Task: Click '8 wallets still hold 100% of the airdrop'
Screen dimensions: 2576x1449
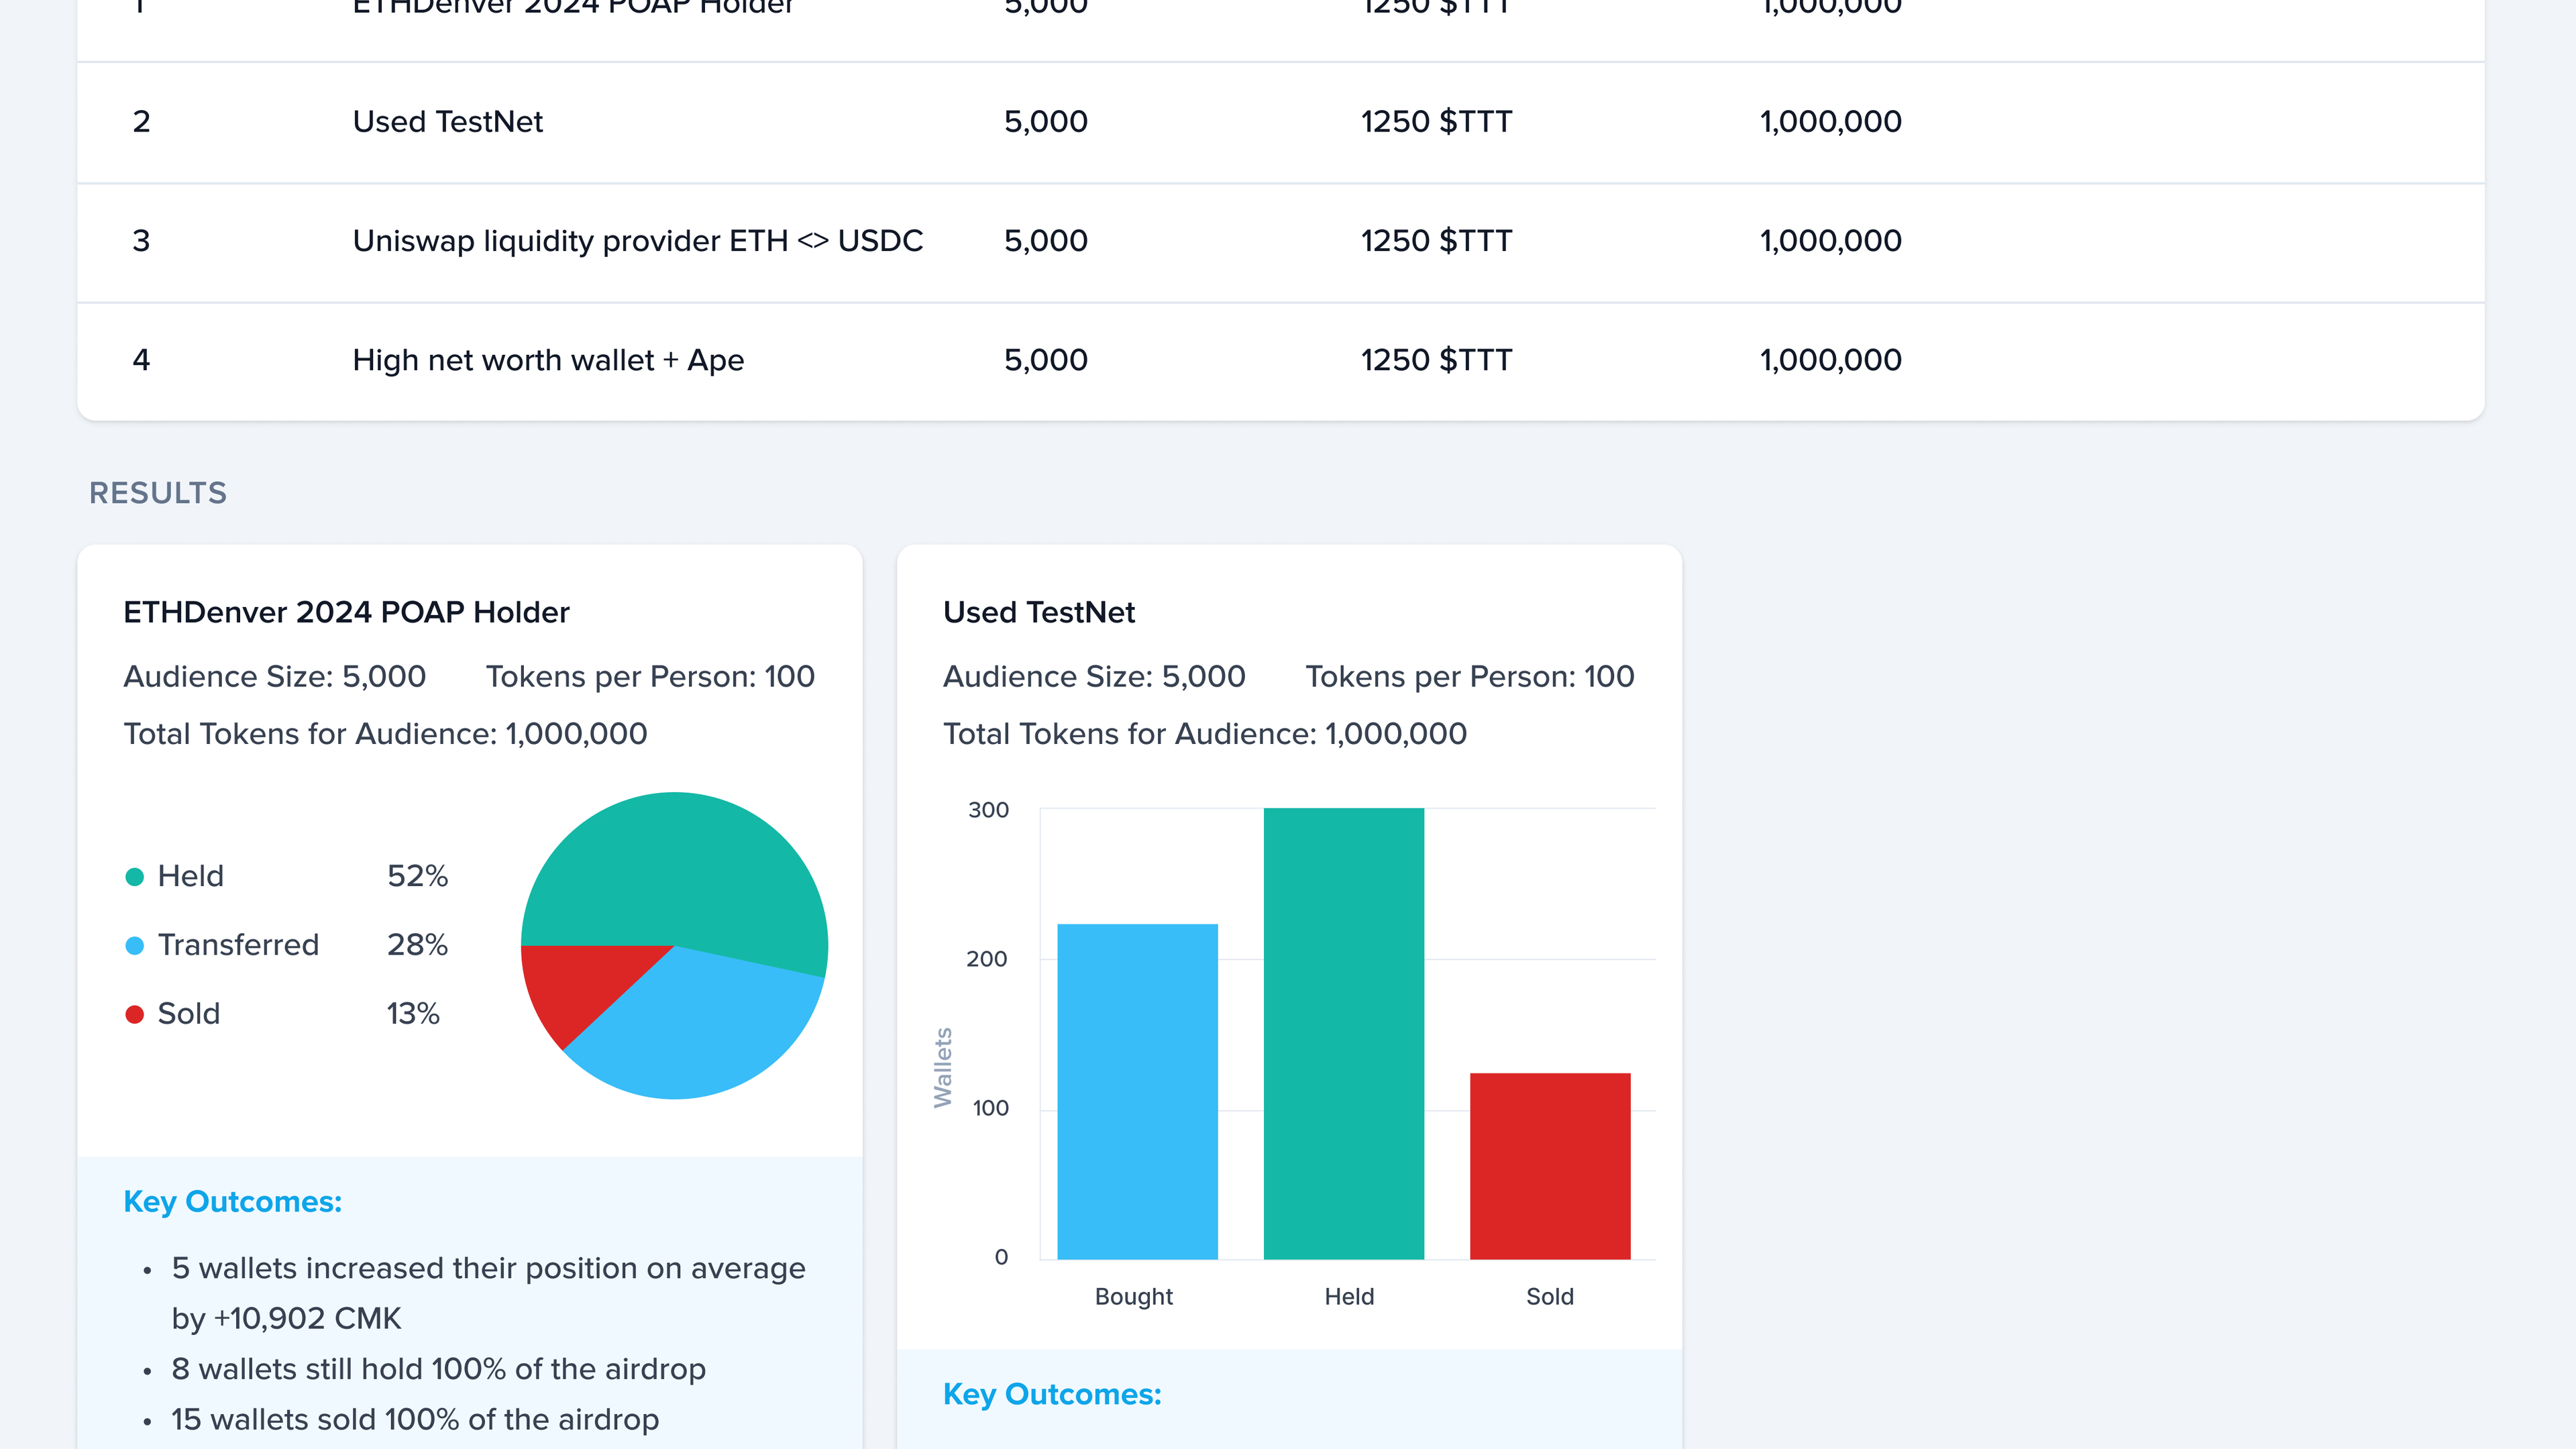Action: [438, 1369]
